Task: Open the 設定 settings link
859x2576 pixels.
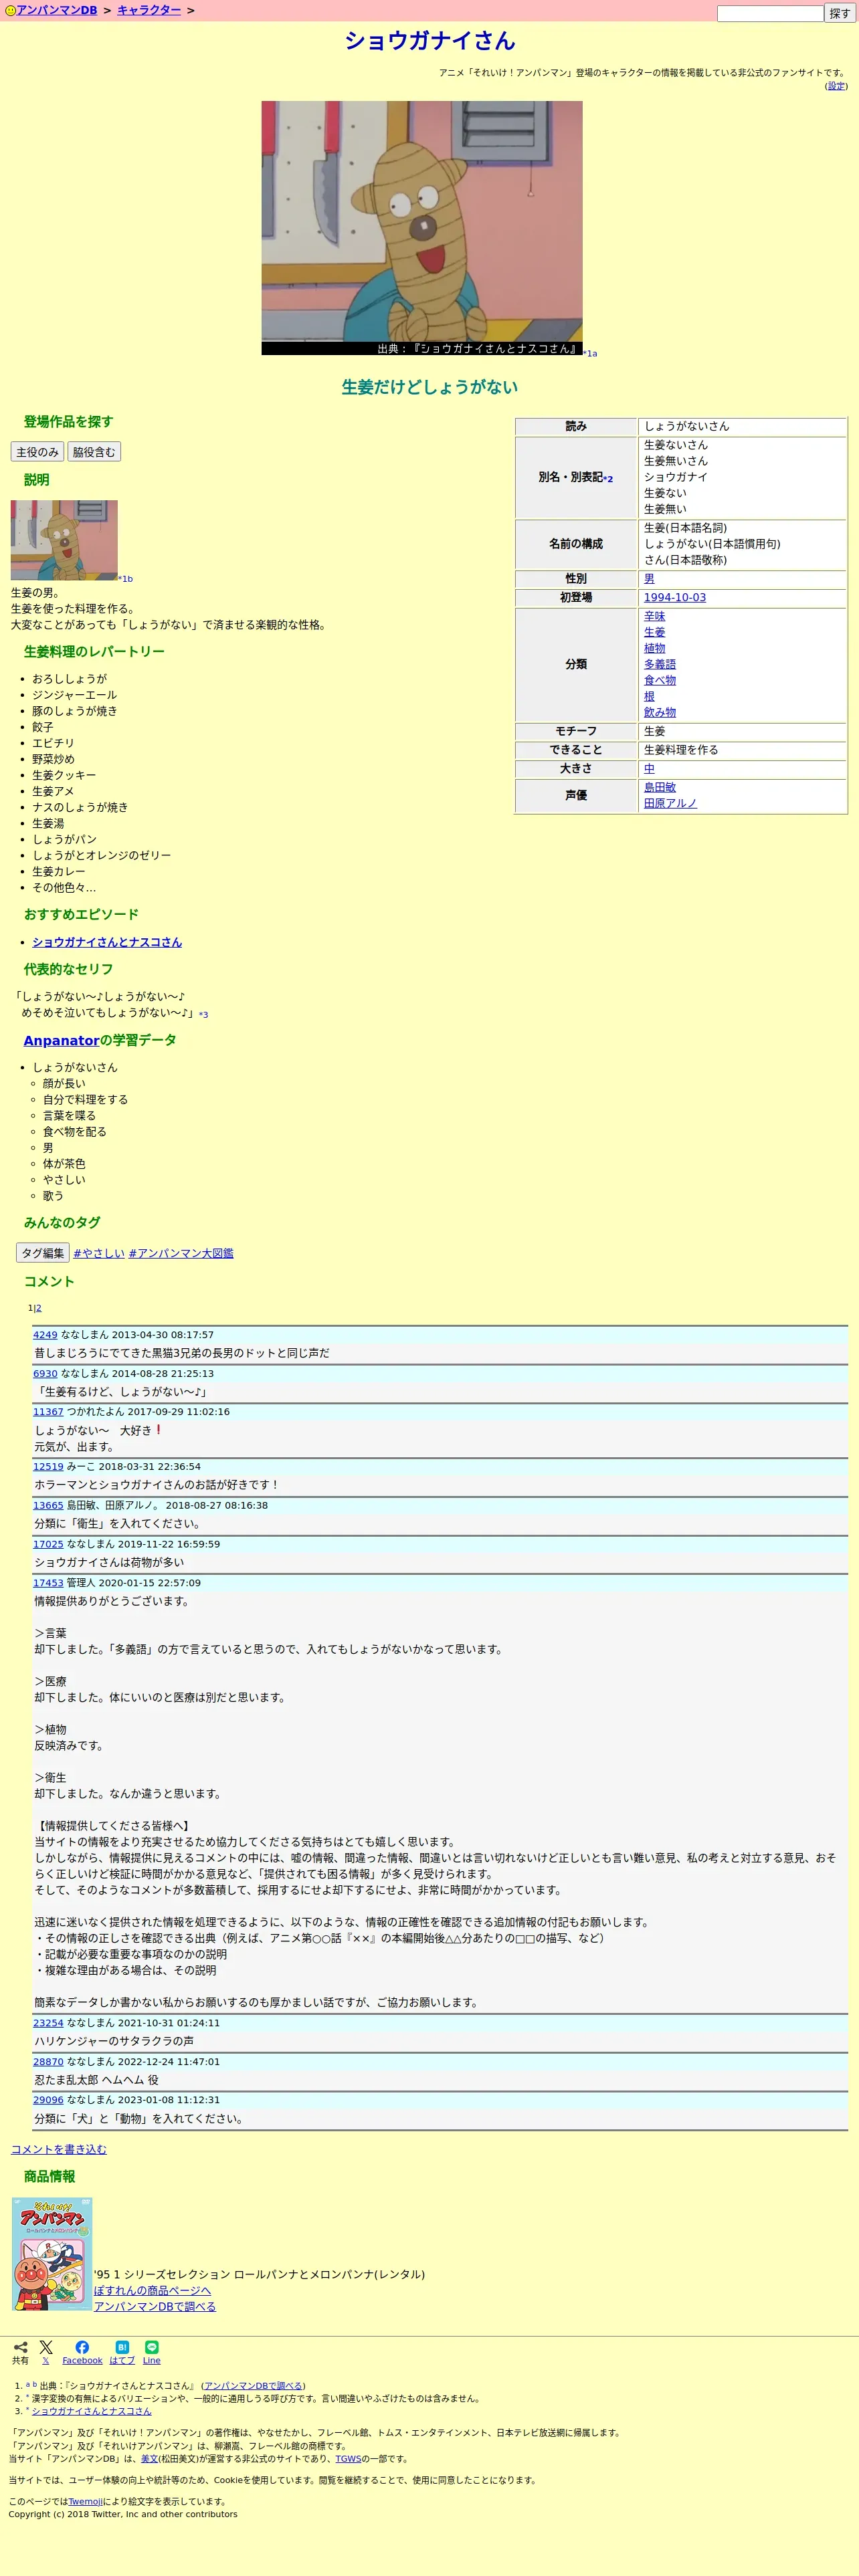Action: tap(836, 86)
